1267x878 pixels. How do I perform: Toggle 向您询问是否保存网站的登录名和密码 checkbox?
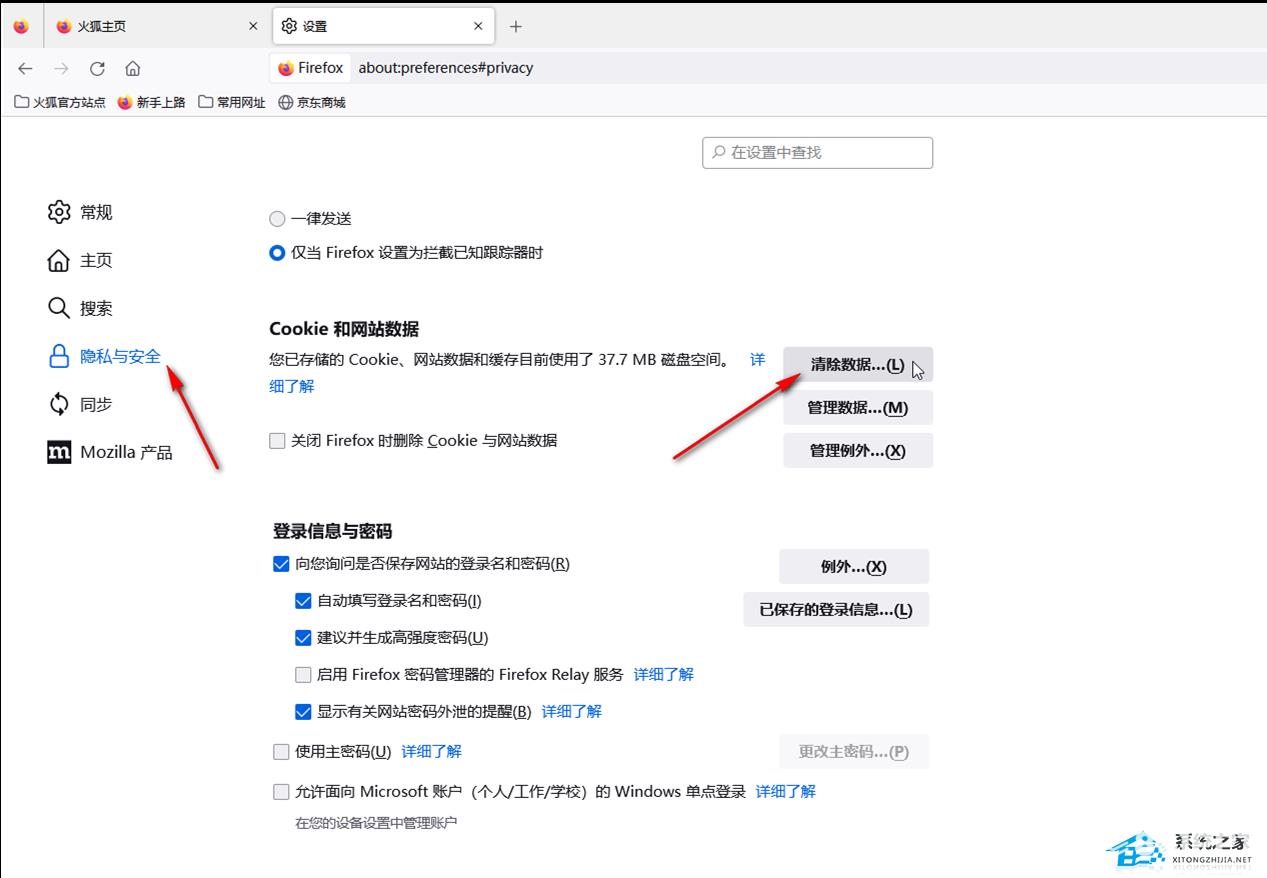coord(281,564)
